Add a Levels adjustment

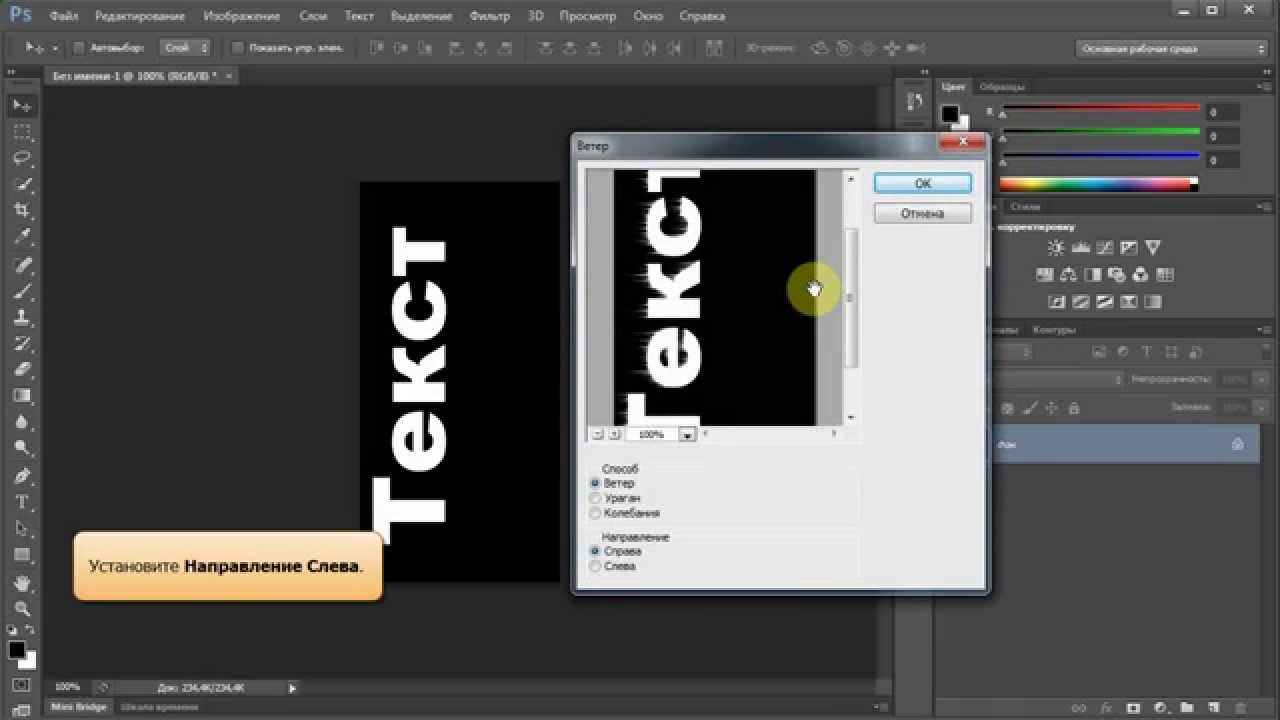pos(1080,248)
